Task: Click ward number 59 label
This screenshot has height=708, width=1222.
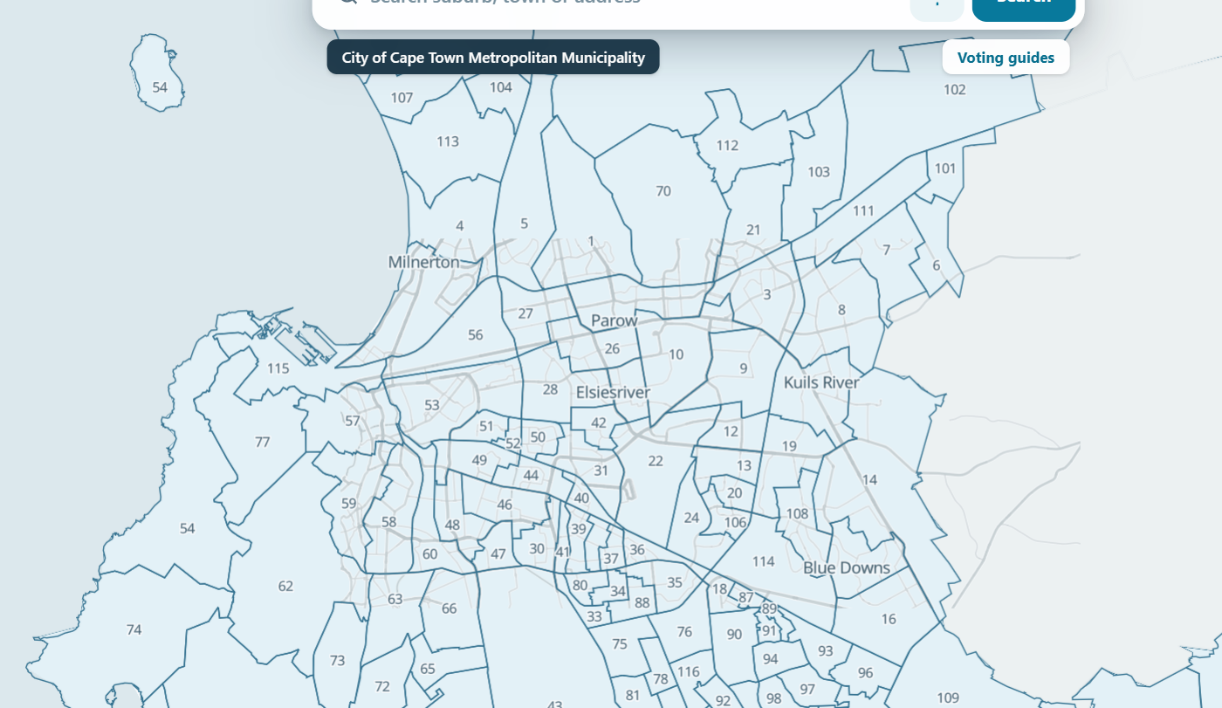Action: [x=348, y=504]
